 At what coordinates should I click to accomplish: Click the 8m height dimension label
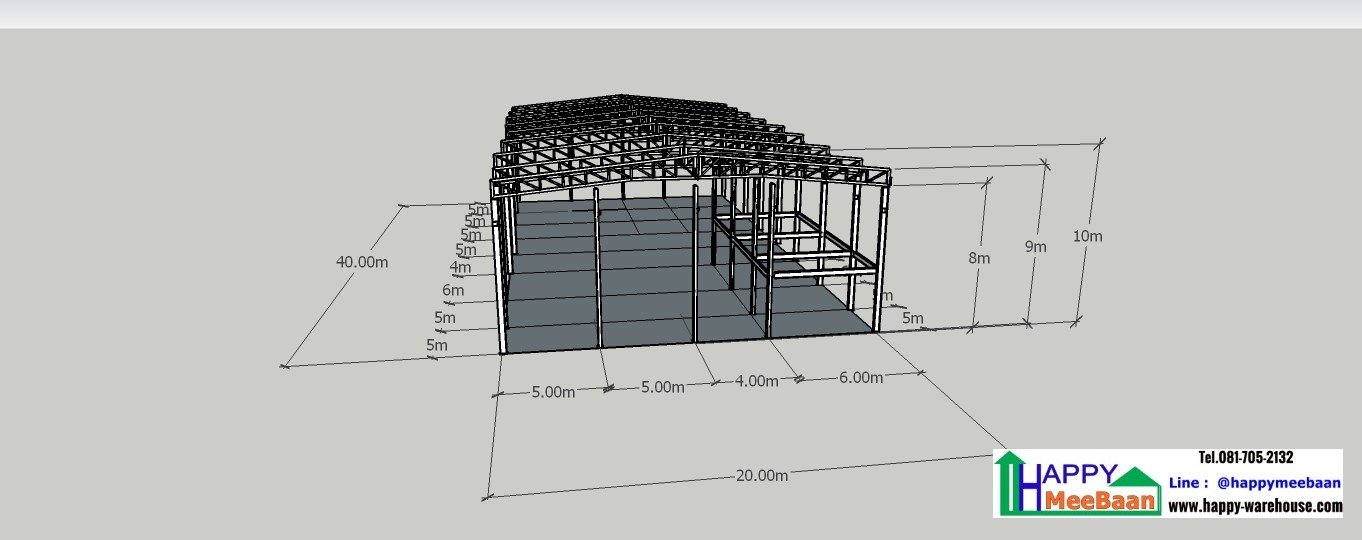[x=979, y=258]
